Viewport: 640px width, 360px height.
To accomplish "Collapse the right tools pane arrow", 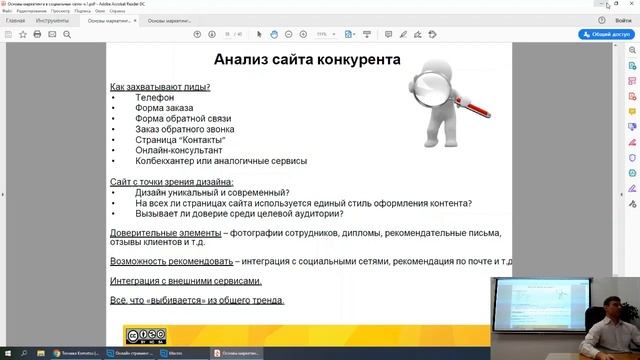I will [x=622, y=194].
